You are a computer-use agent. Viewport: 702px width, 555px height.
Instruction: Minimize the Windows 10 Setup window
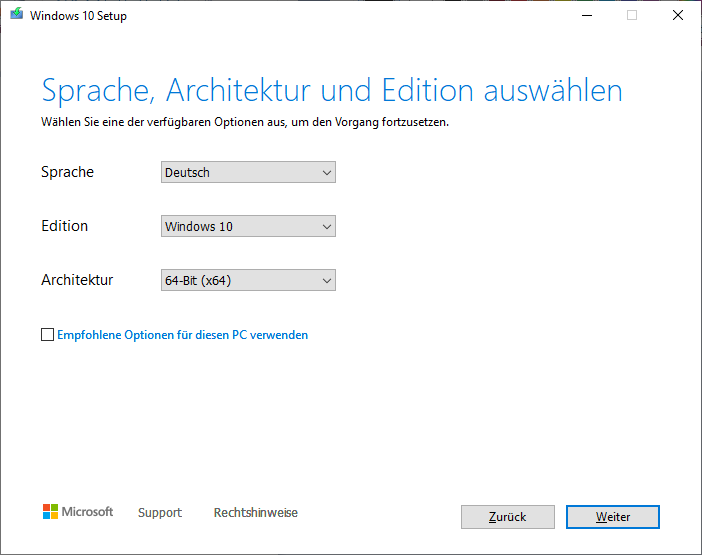(585, 16)
